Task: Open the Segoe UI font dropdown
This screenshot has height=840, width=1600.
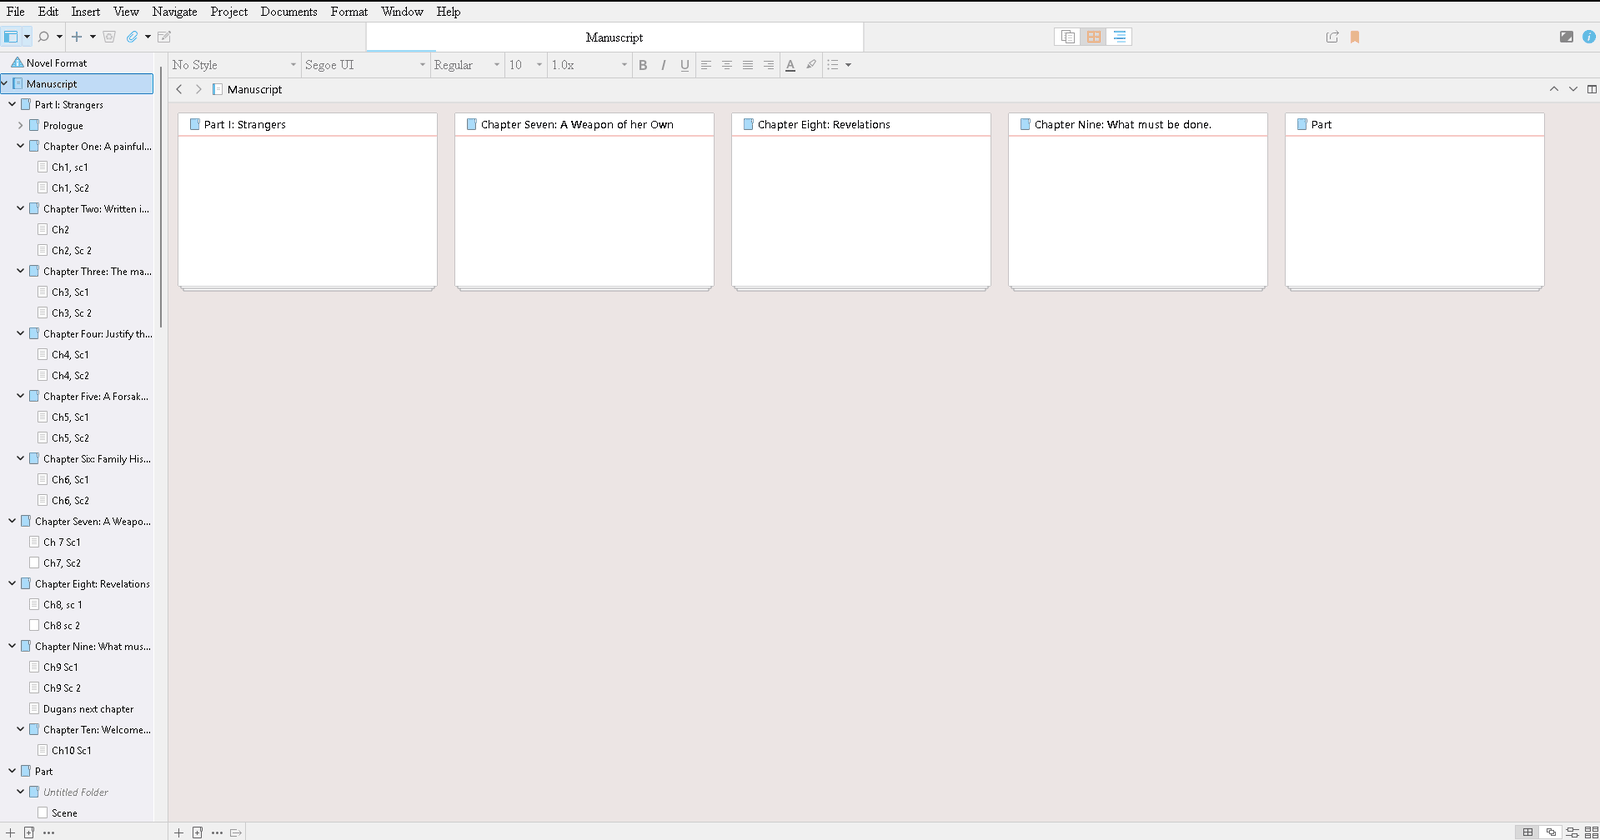Action: click(365, 65)
